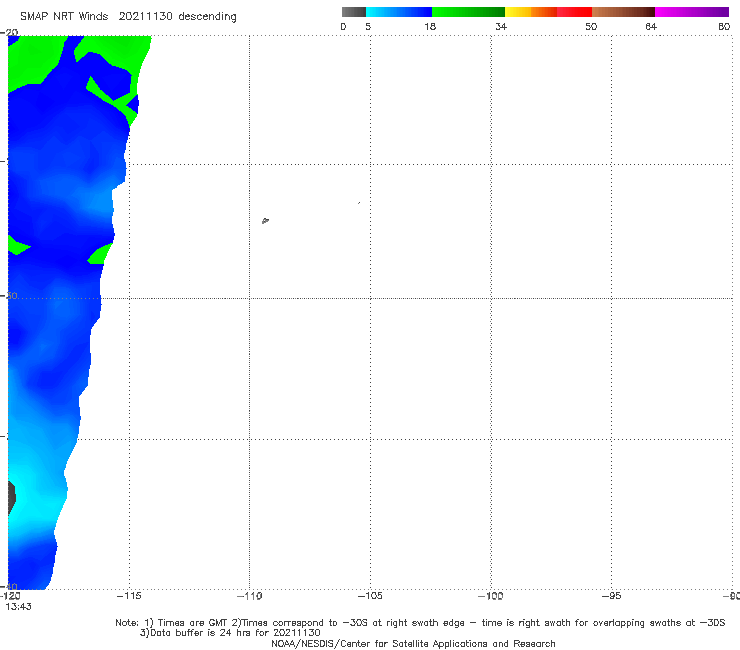Click the SMAP NRT Winds title text

click(x=128, y=17)
